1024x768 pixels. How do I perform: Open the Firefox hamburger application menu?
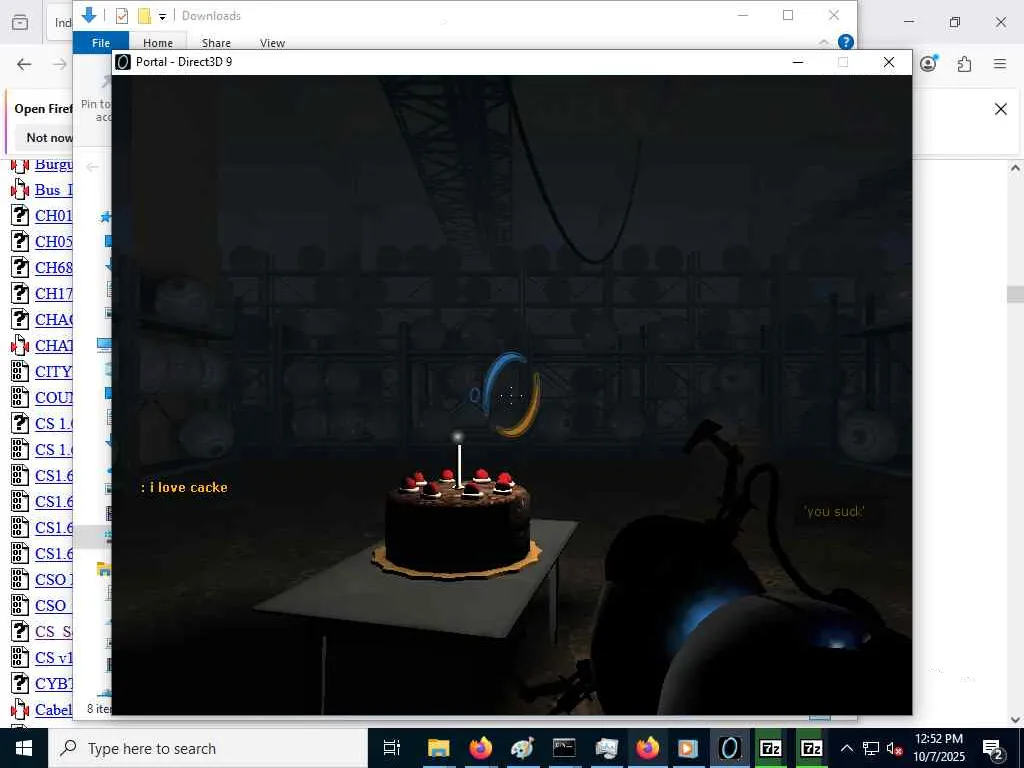point(1000,64)
